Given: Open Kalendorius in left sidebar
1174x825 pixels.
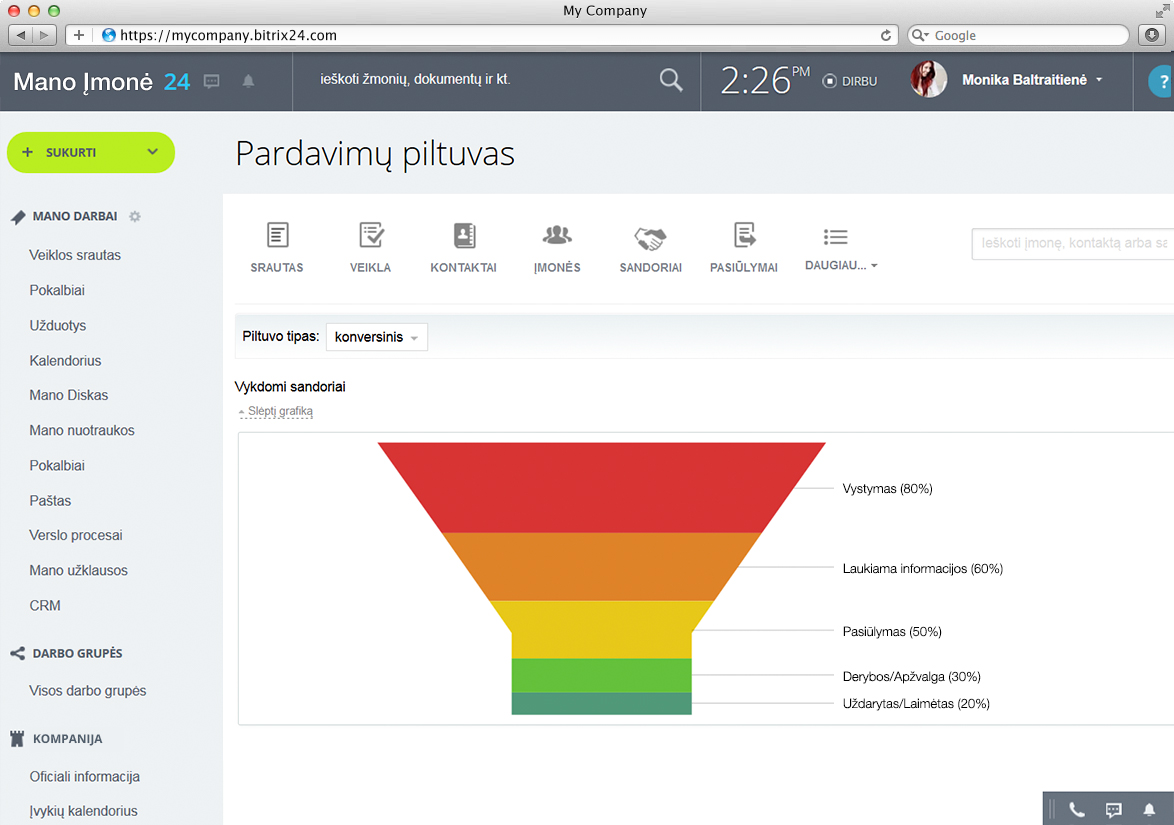Looking at the screenshot, I should (x=65, y=361).
